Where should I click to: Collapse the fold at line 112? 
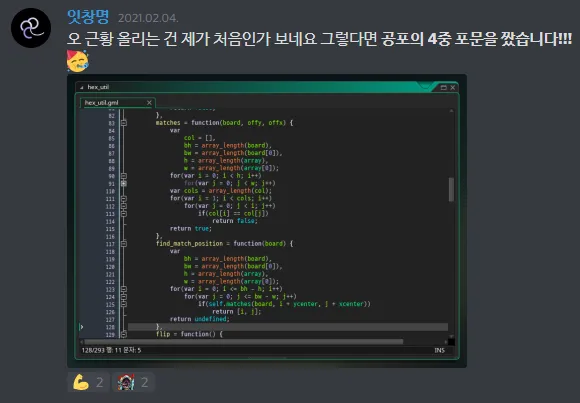(x=124, y=206)
